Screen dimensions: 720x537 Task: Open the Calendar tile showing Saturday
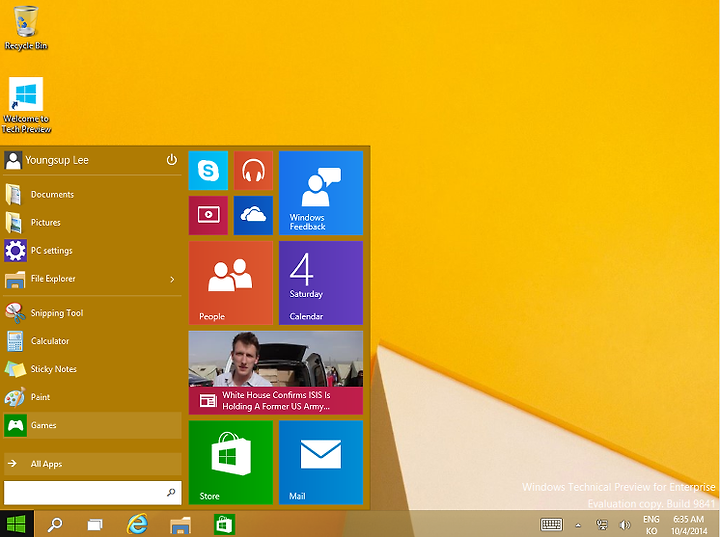click(321, 283)
